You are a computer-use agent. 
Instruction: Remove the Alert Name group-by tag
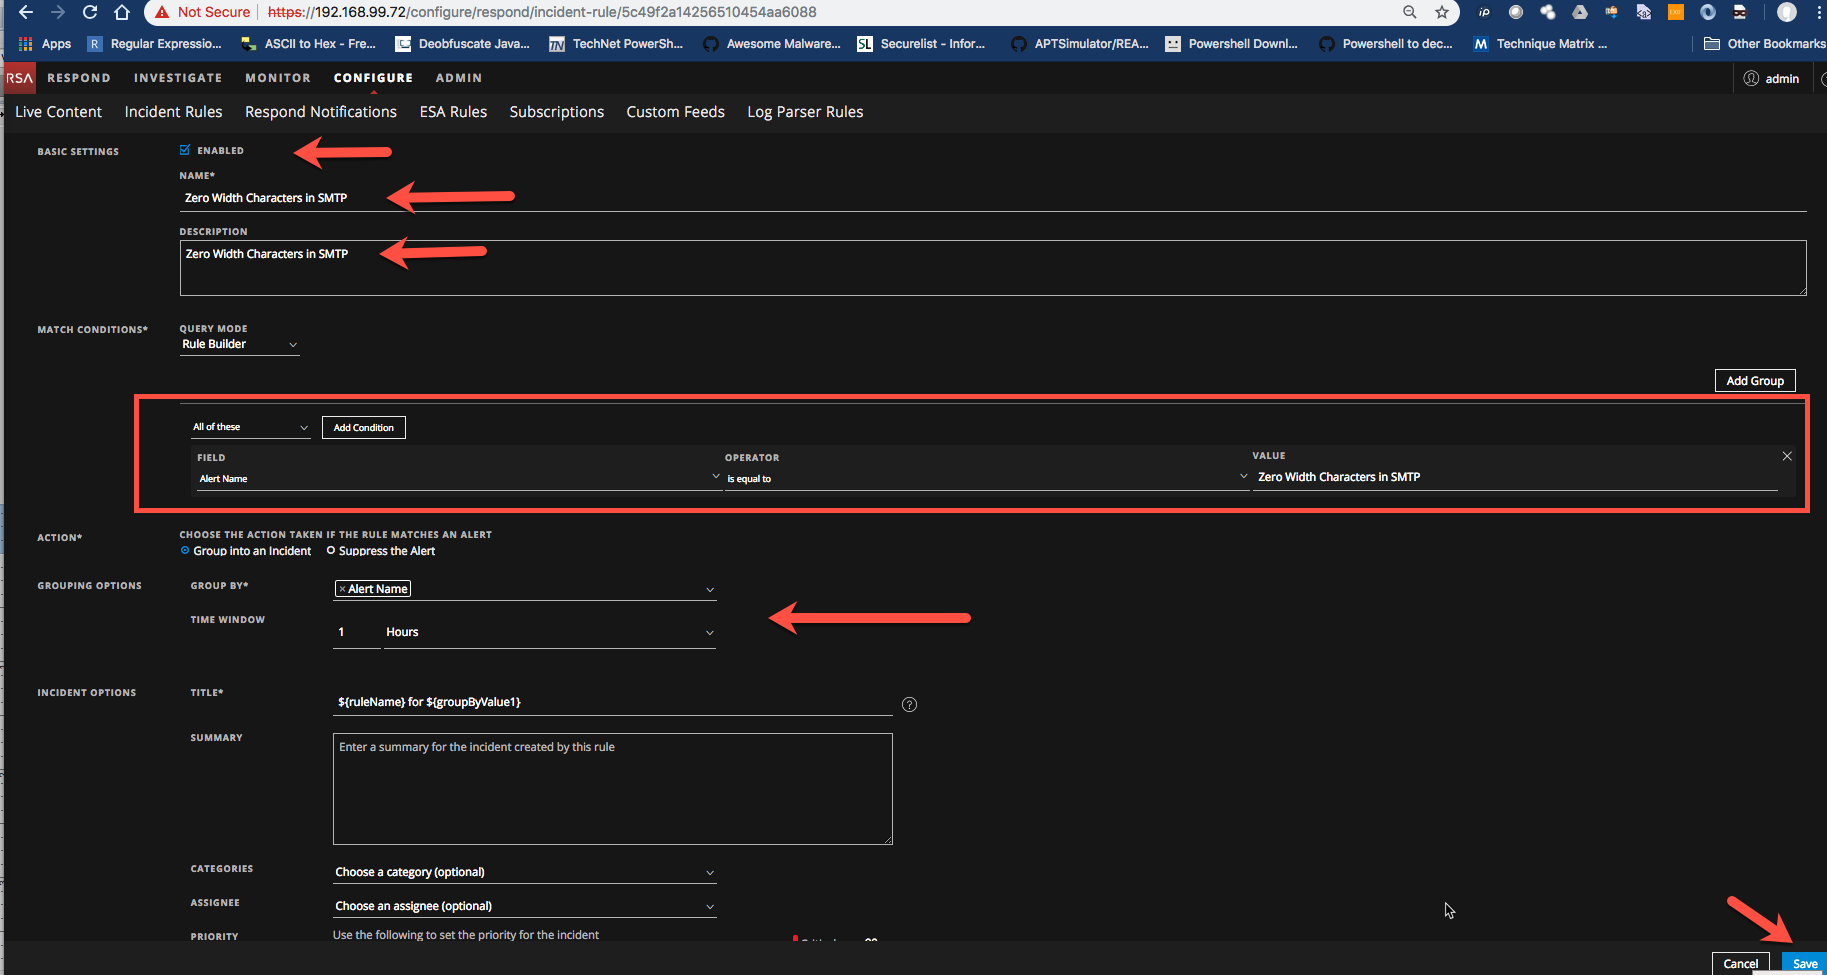[x=342, y=589]
